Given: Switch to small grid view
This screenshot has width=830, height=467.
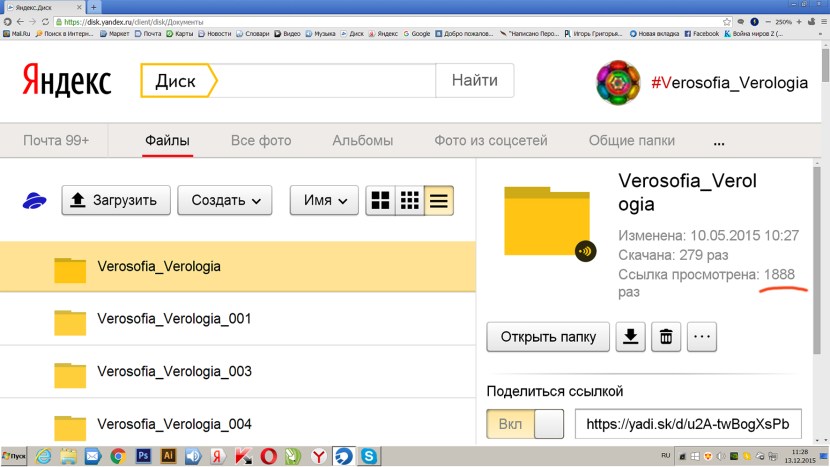Looking at the screenshot, I should click(x=409, y=201).
